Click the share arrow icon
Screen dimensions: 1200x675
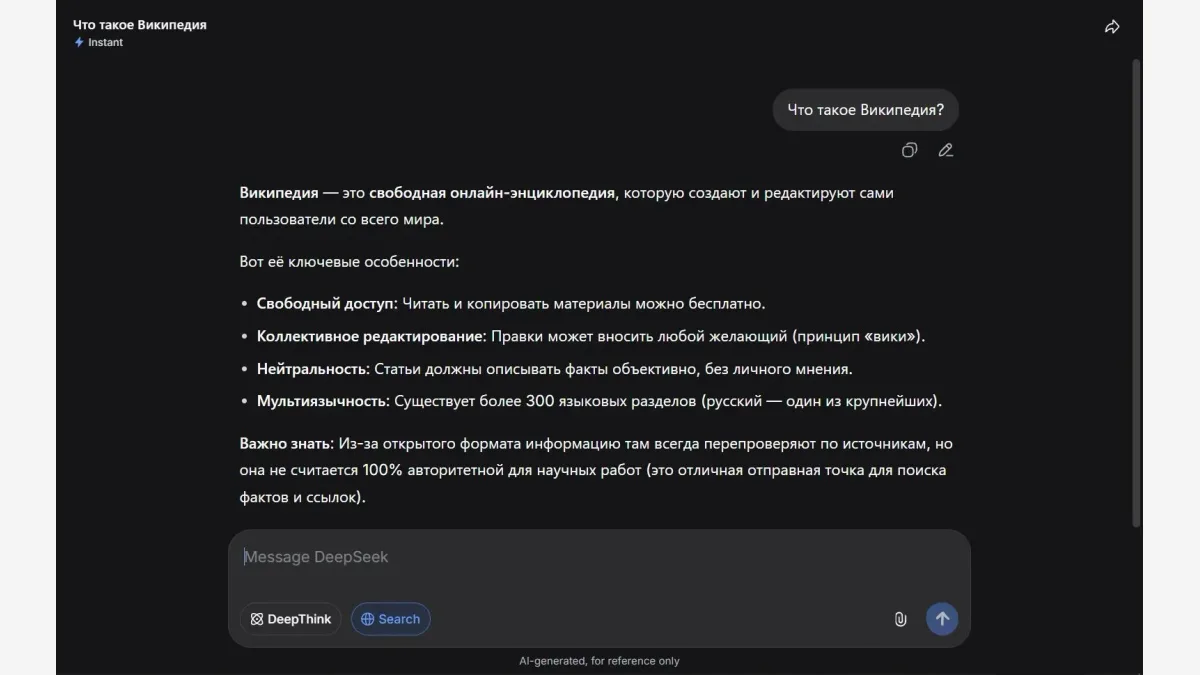(1112, 27)
